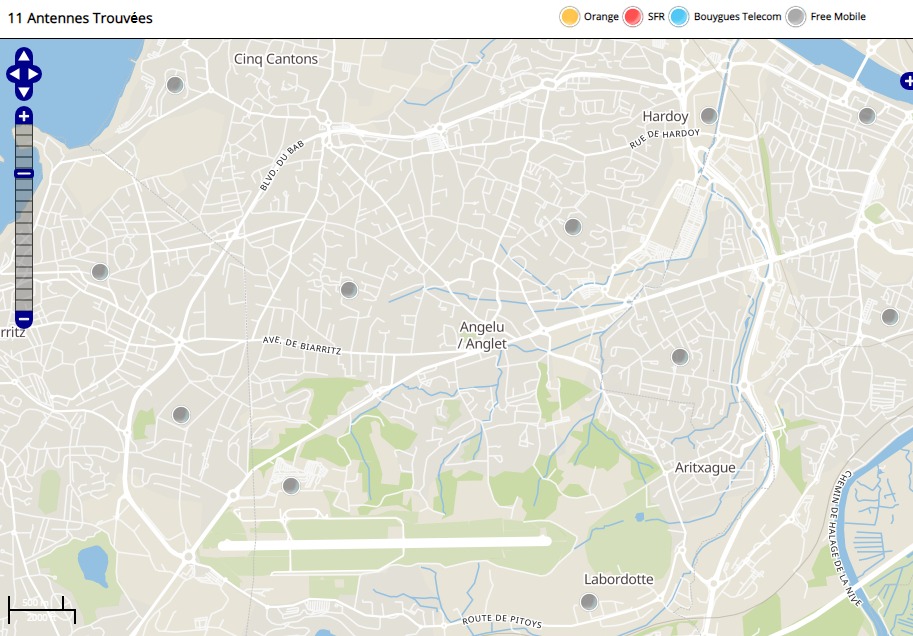This screenshot has height=636, width=913.
Task: Pan the map up with the arrow
Action: click(24, 56)
